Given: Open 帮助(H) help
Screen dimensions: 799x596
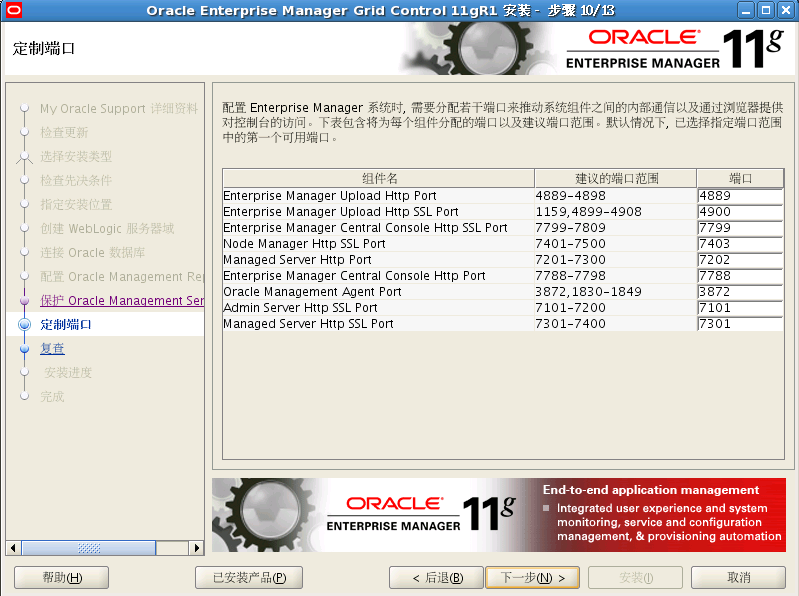Looking at the screenshot, I should (62, 578).
